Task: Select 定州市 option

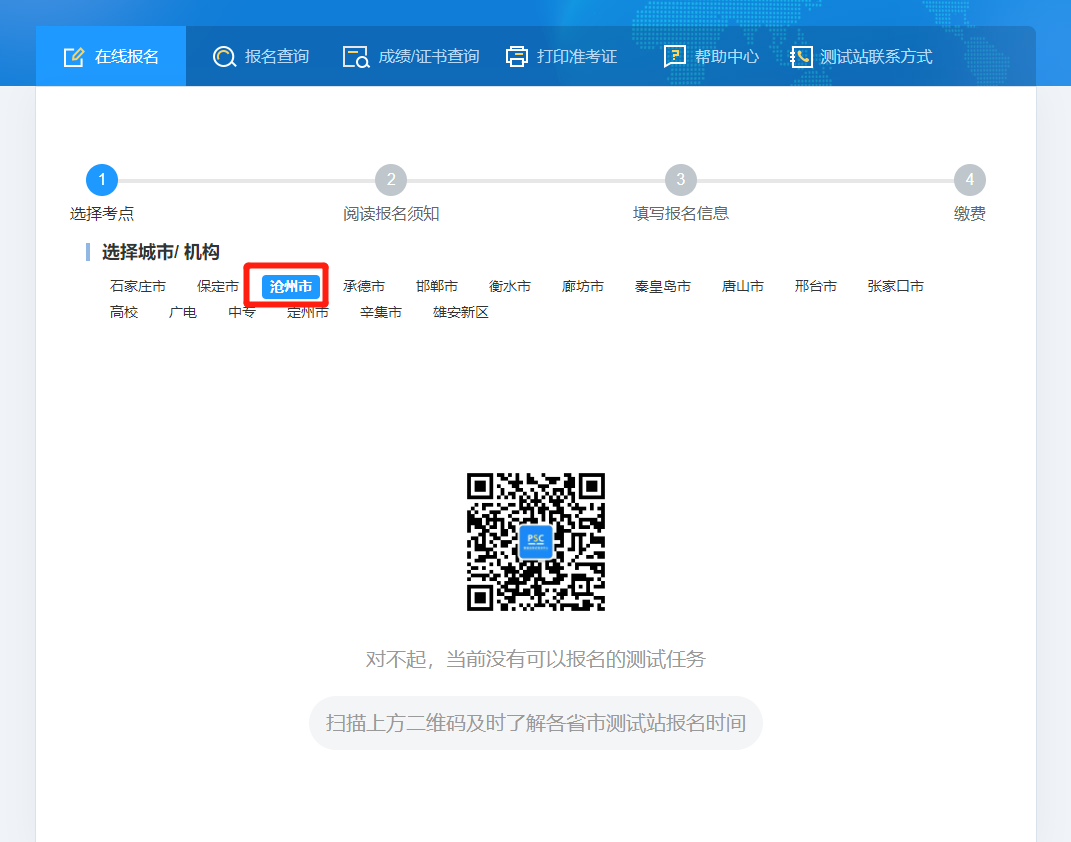Action: pyautogui.click(x=308, y=312)
